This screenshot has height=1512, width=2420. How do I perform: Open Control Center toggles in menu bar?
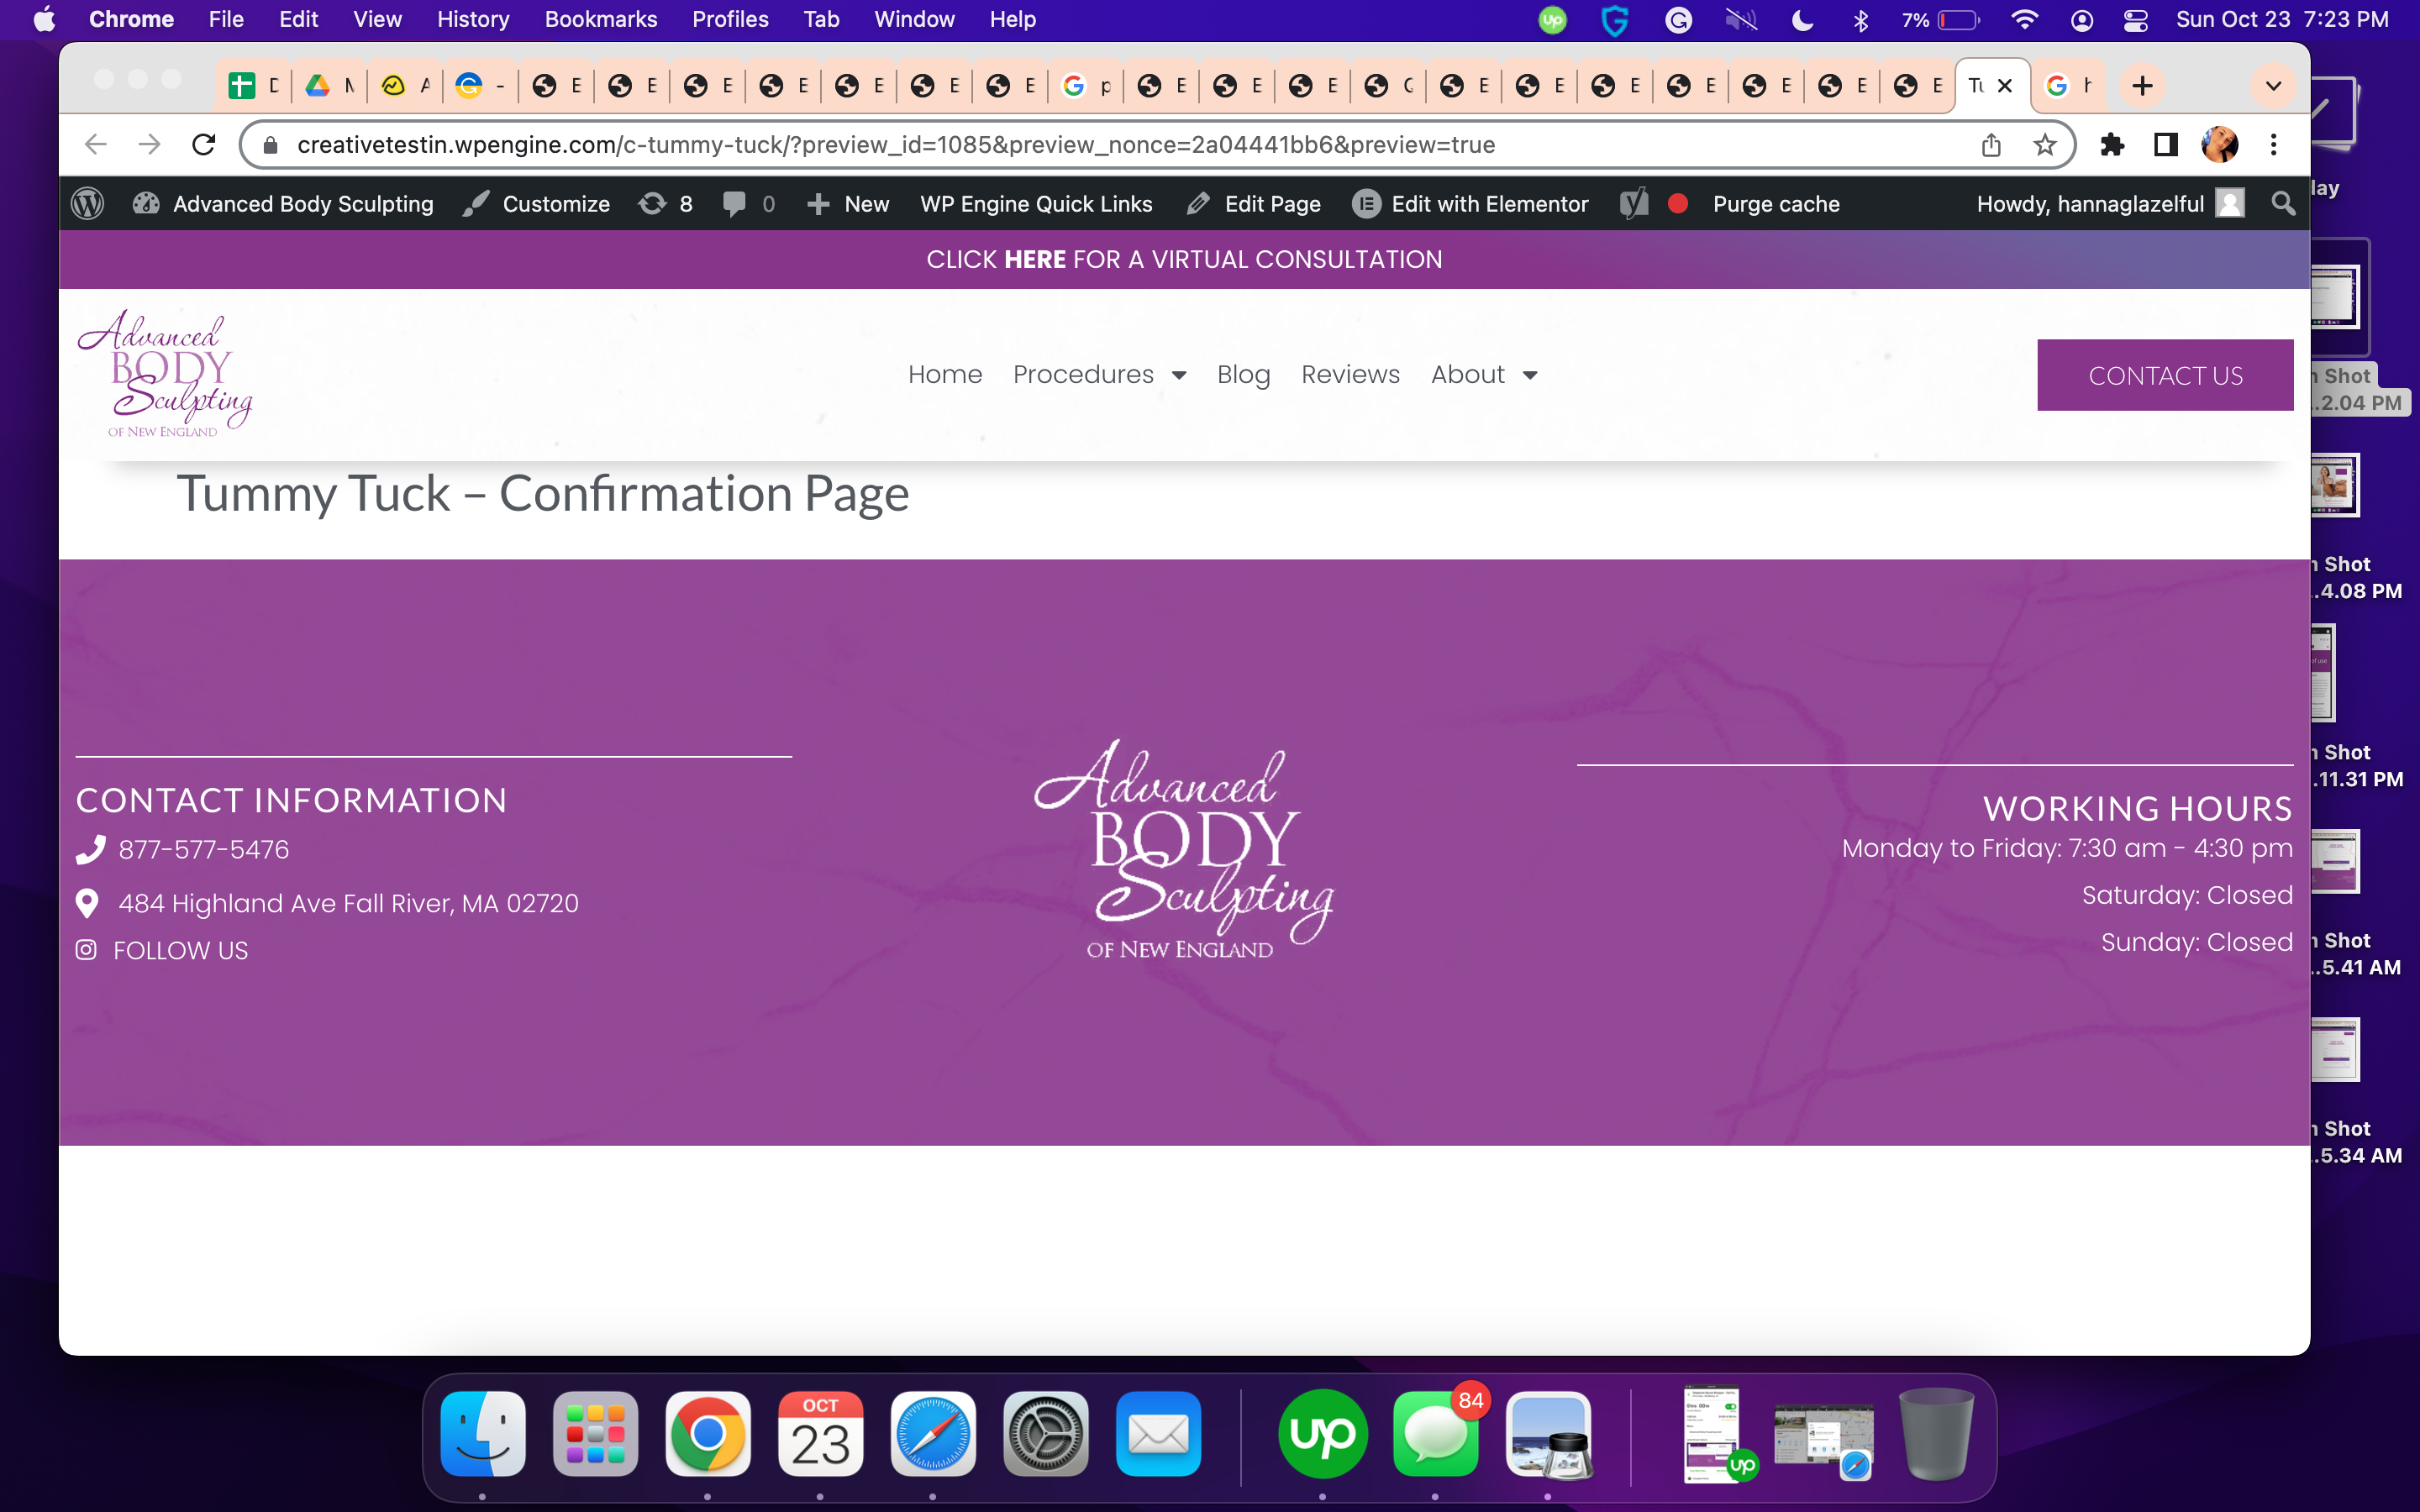(x=2135, y=20)
